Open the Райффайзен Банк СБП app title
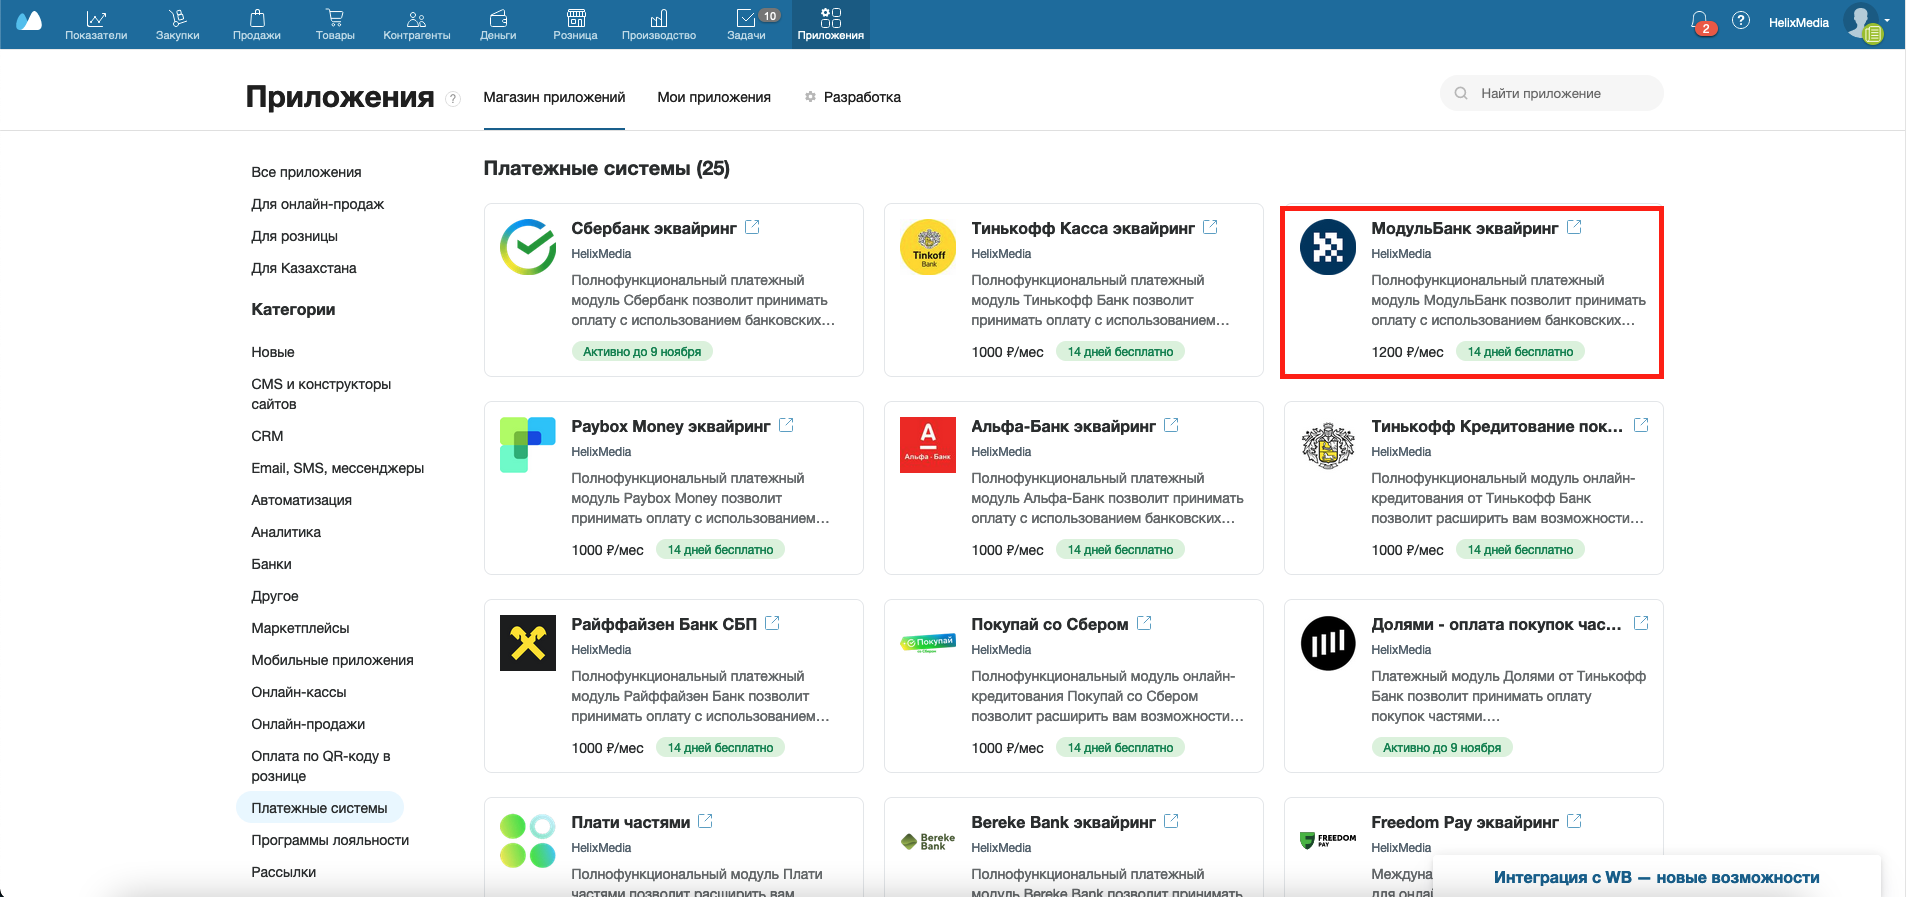The image size is (1906, 897). click(x=664, y=624)
